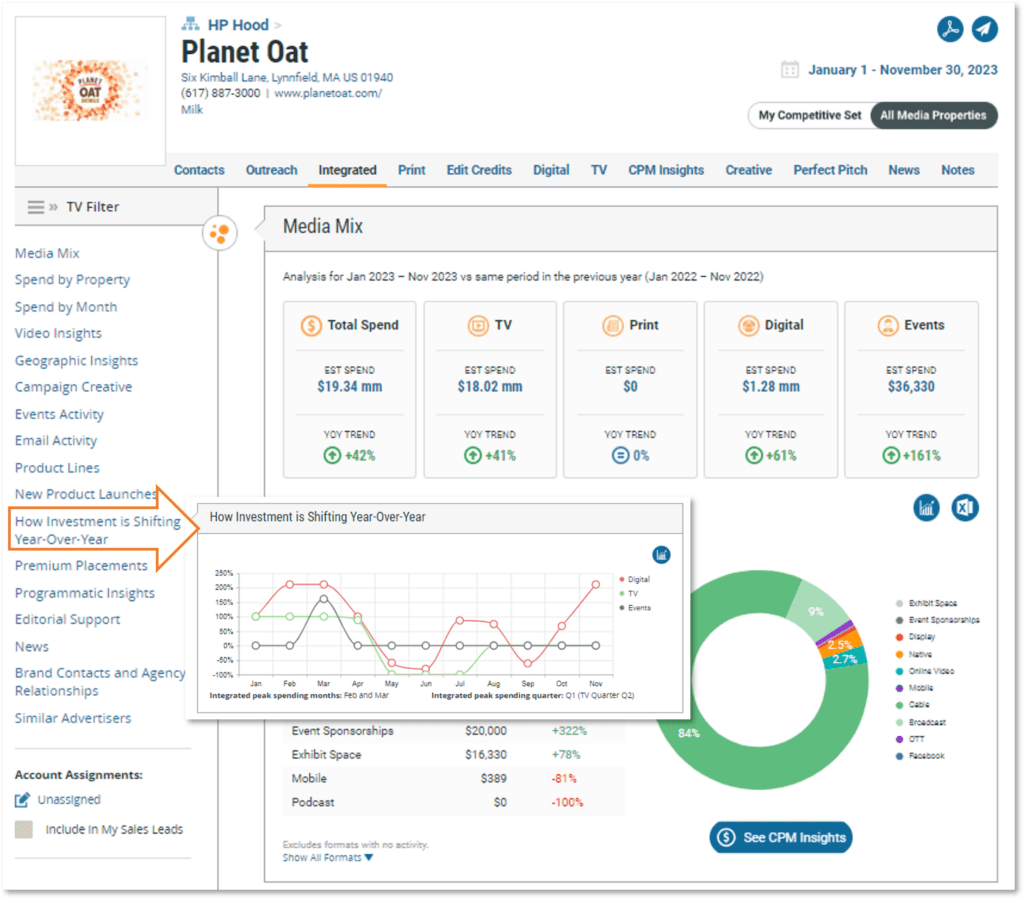This screenshot has width=1024, height=899.
Task: Toggle Events series in the line chart legend
Action: pos(635,608)
